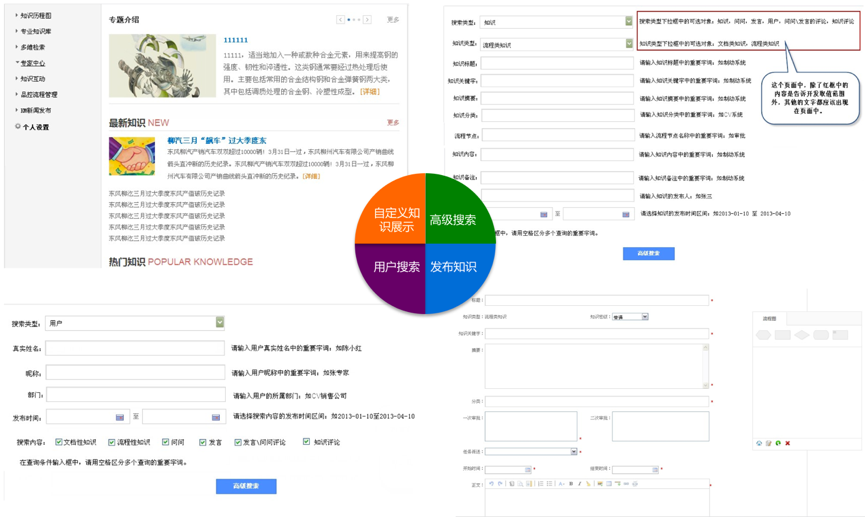Uncheck the 发言 checkbox
865x517 pixels.
203,441
